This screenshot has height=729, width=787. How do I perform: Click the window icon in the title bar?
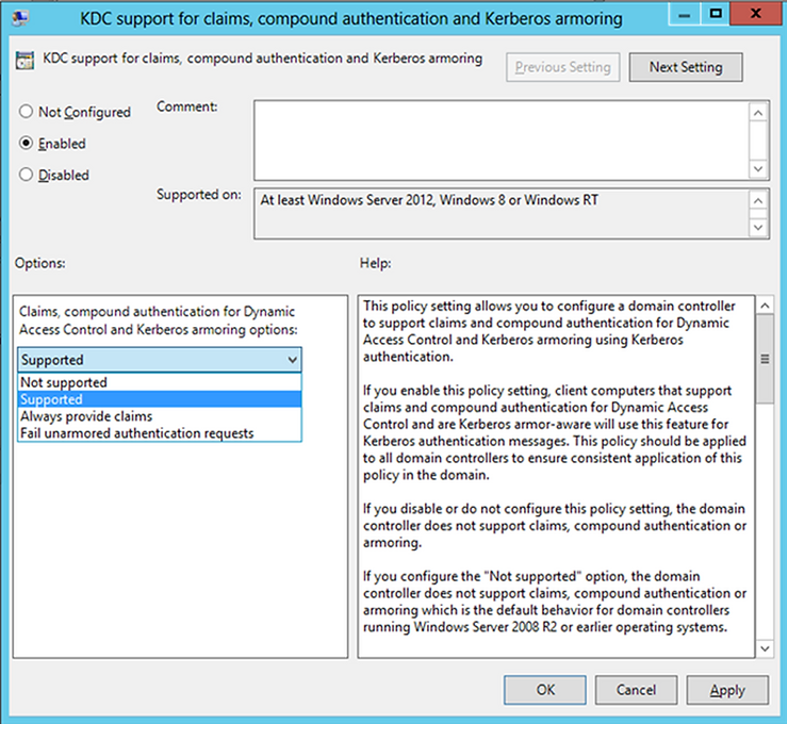[x=20, y=18]
